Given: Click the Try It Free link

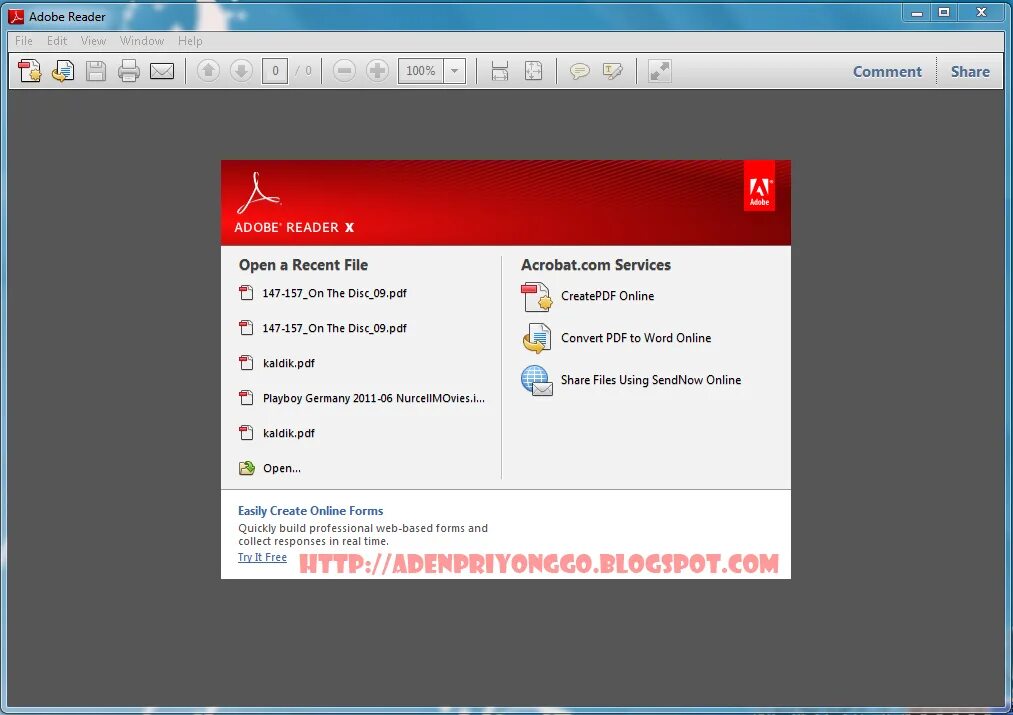Looking at the screenshot, I should pos(262,557).
